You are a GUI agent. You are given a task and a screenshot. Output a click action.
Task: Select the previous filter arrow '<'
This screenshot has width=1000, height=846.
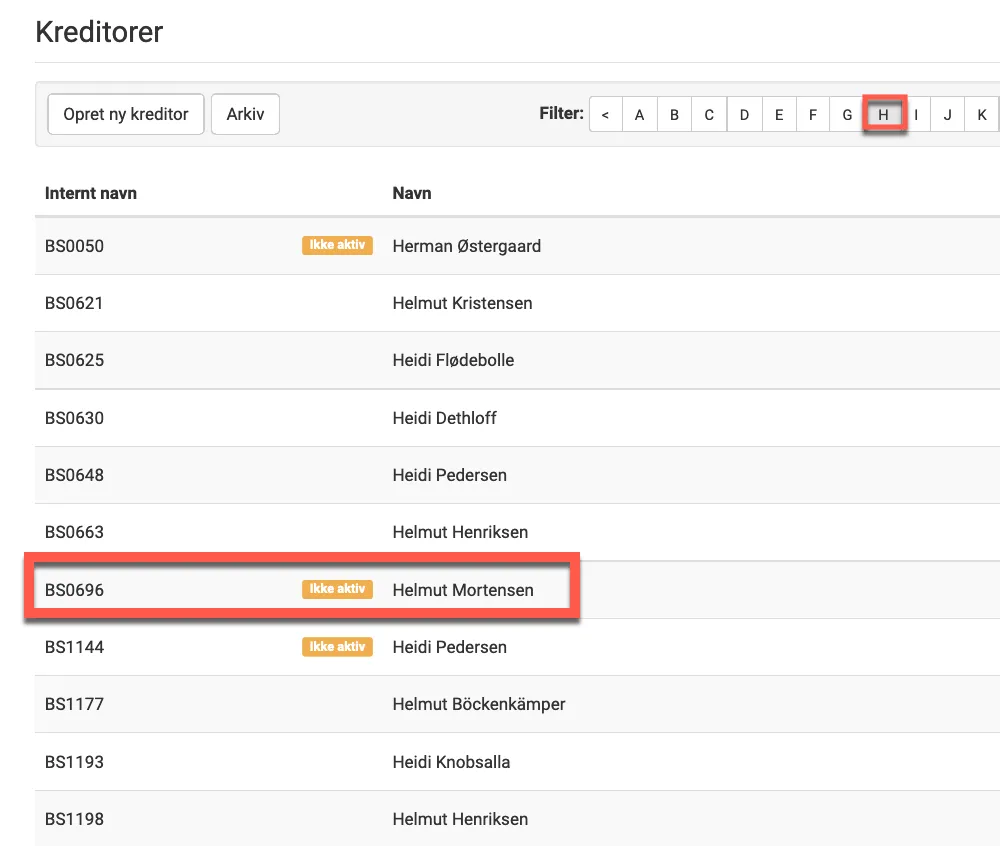[x=605, y=115]
